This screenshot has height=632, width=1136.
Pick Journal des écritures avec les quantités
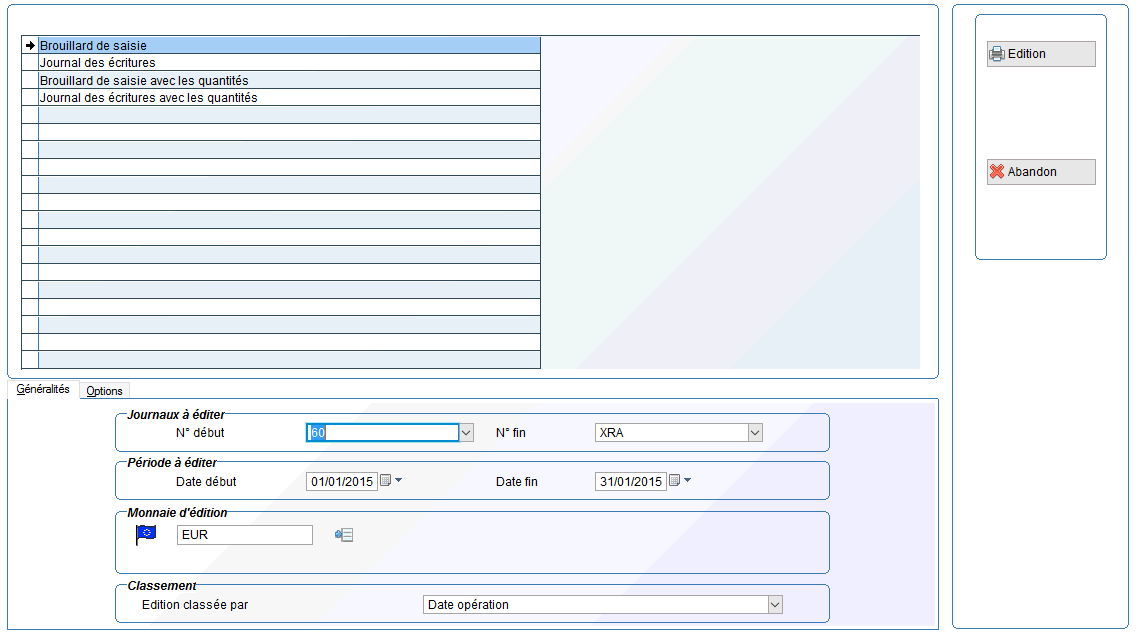point(288,98)
